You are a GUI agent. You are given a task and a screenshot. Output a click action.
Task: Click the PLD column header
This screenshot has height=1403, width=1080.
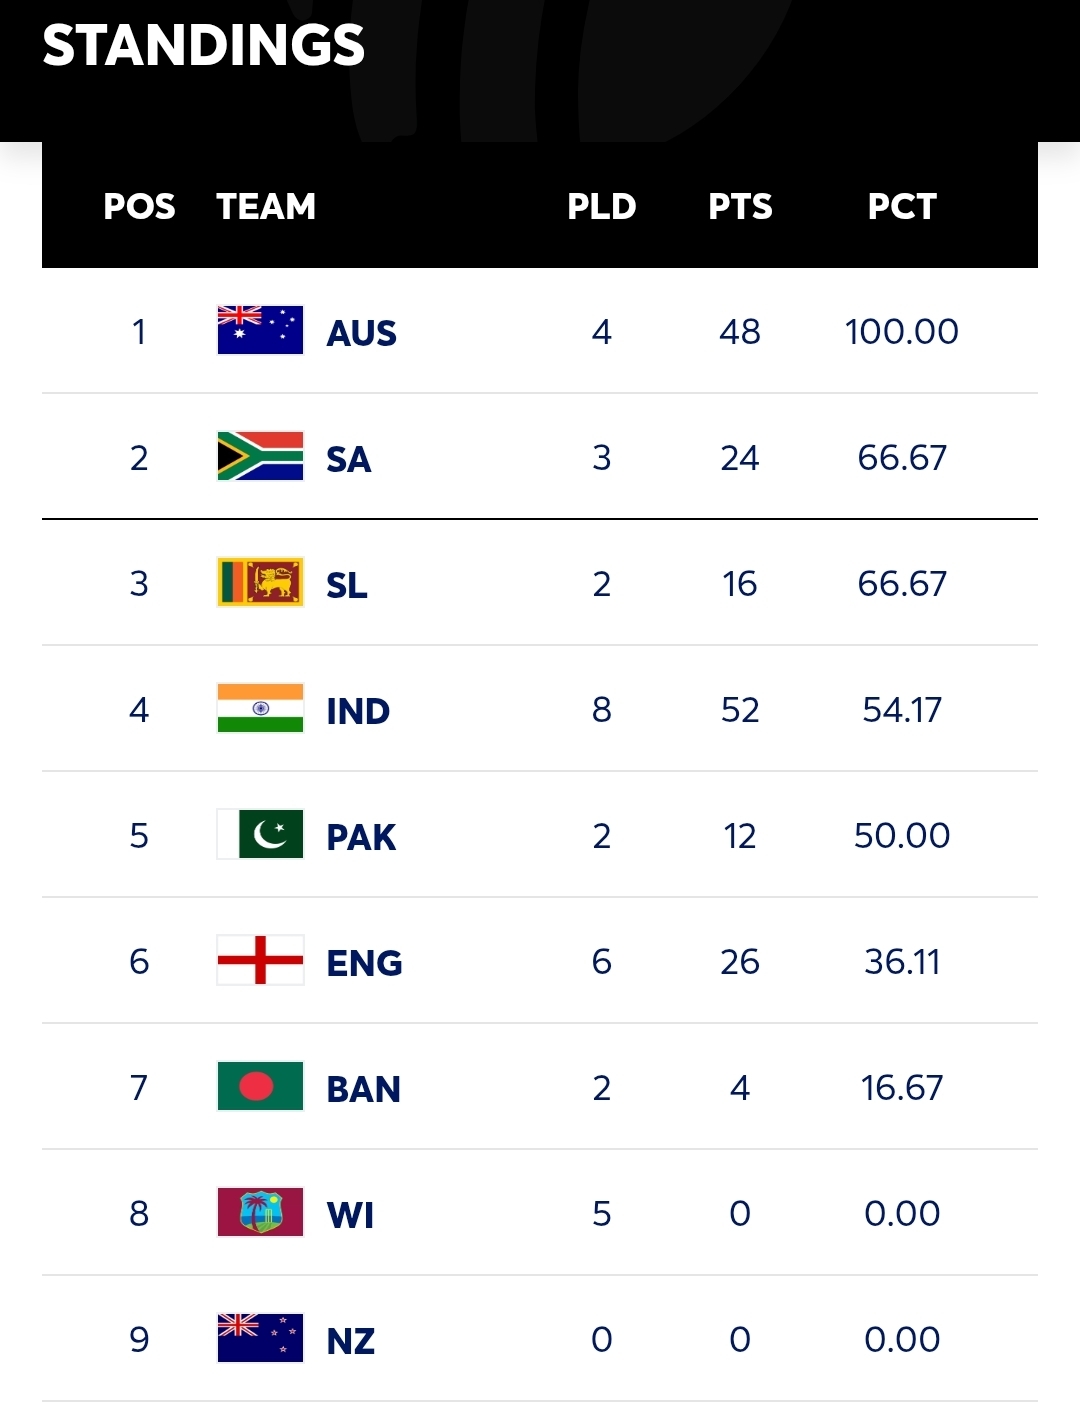601,207
